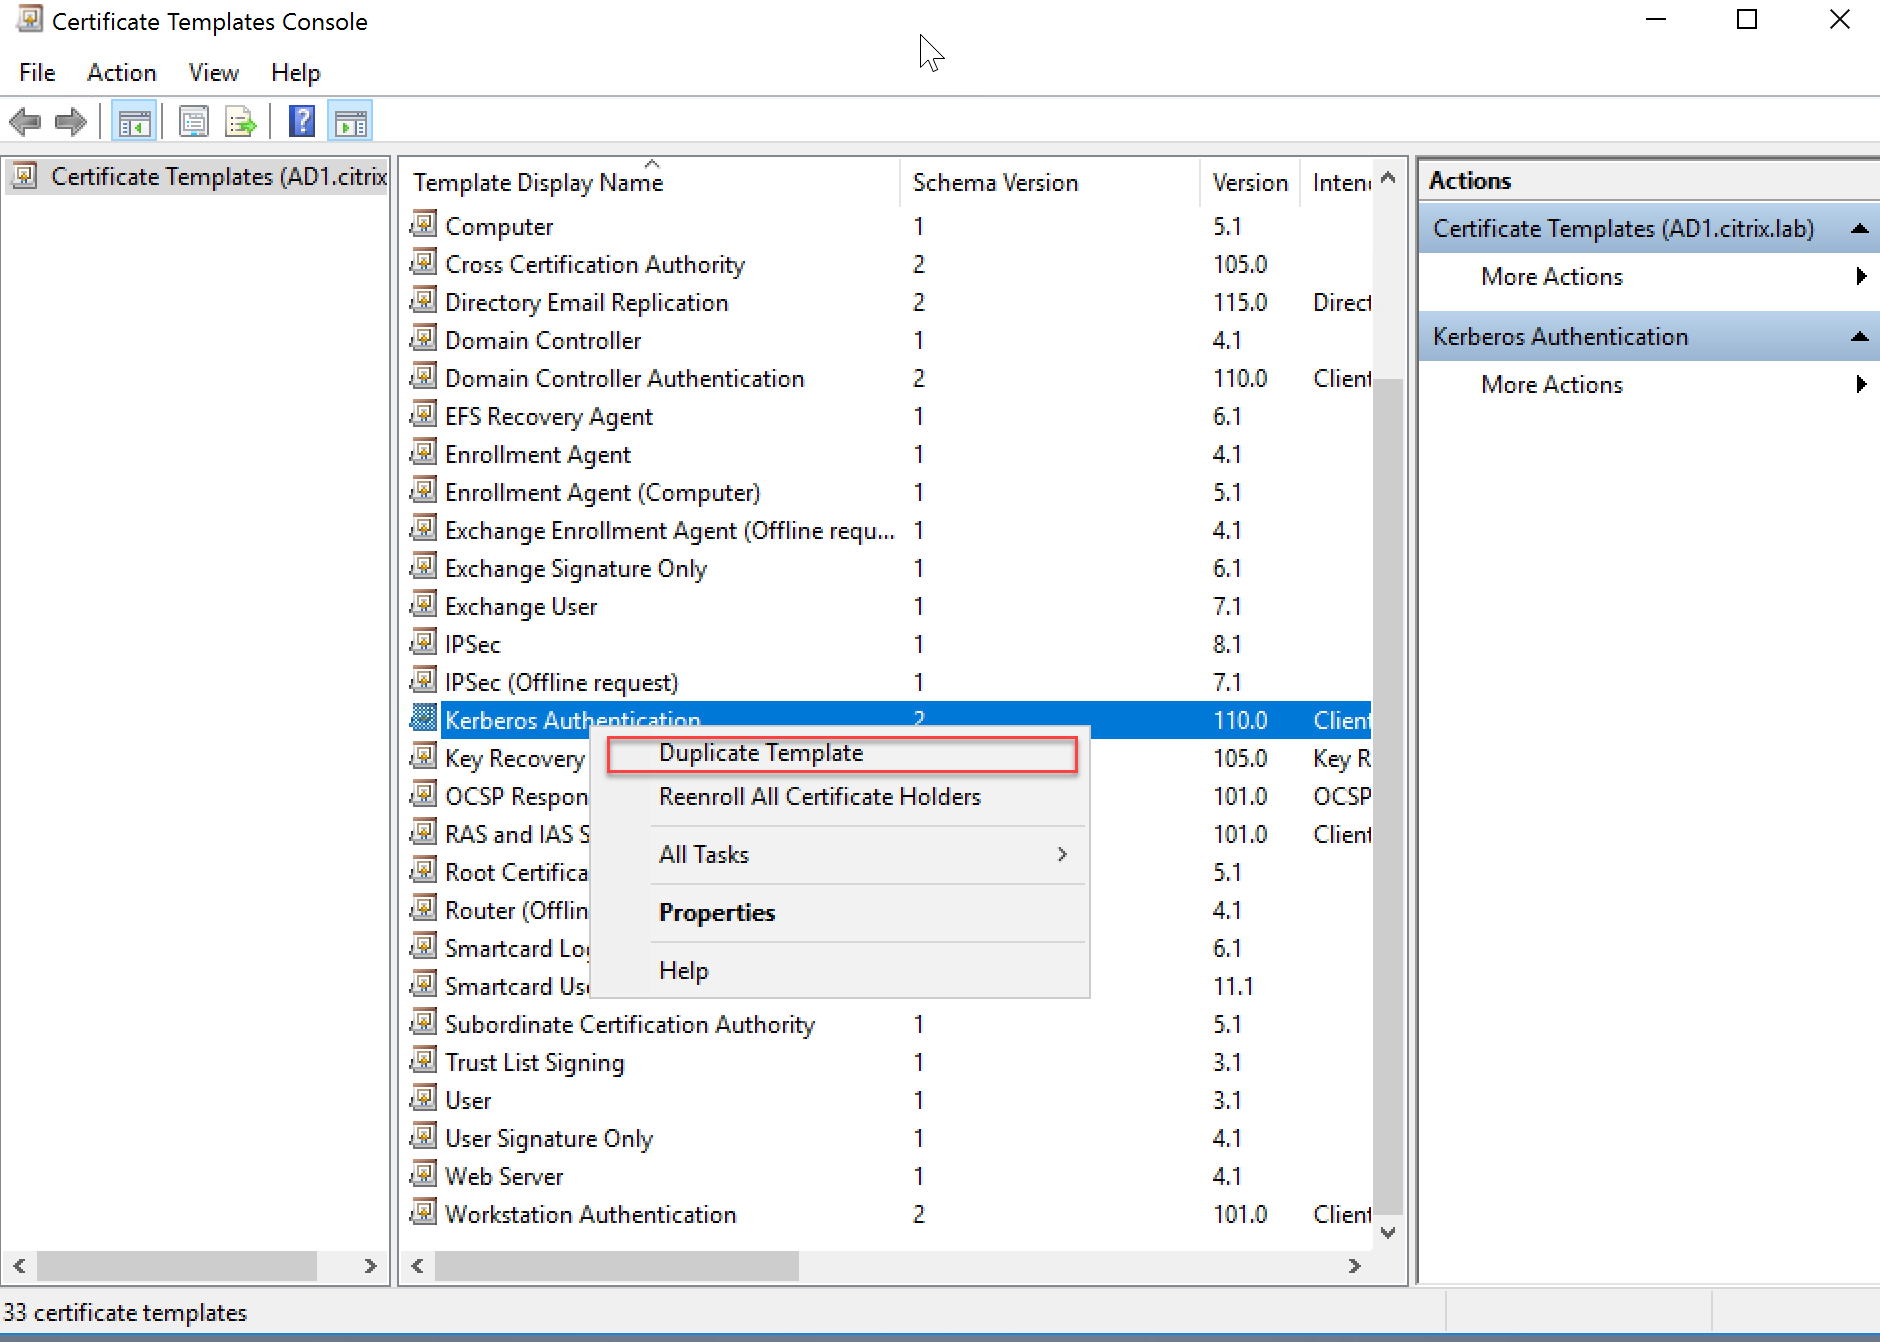Sort by Schema Version column header

(995, 183)
